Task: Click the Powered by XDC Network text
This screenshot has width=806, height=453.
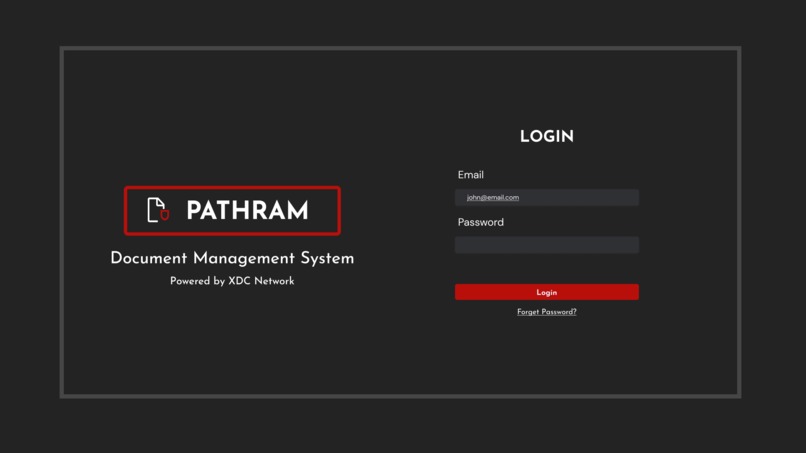Action: click(232, 281)
